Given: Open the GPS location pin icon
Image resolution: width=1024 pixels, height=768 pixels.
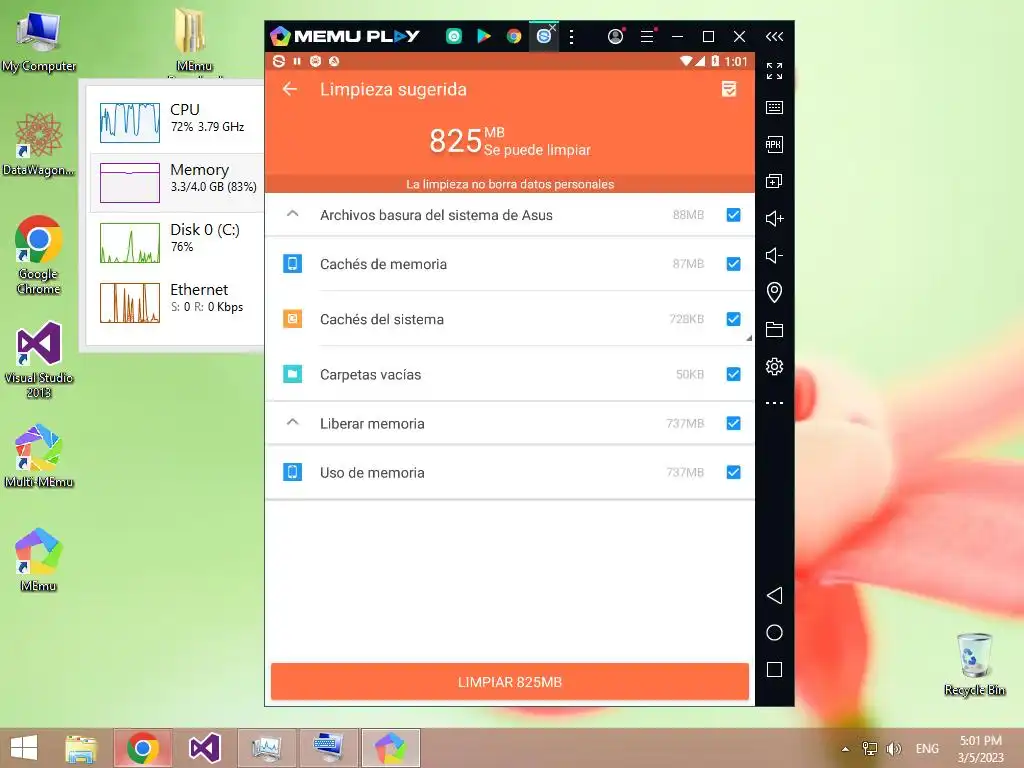Looking at the screenshot, I should 775,292.
